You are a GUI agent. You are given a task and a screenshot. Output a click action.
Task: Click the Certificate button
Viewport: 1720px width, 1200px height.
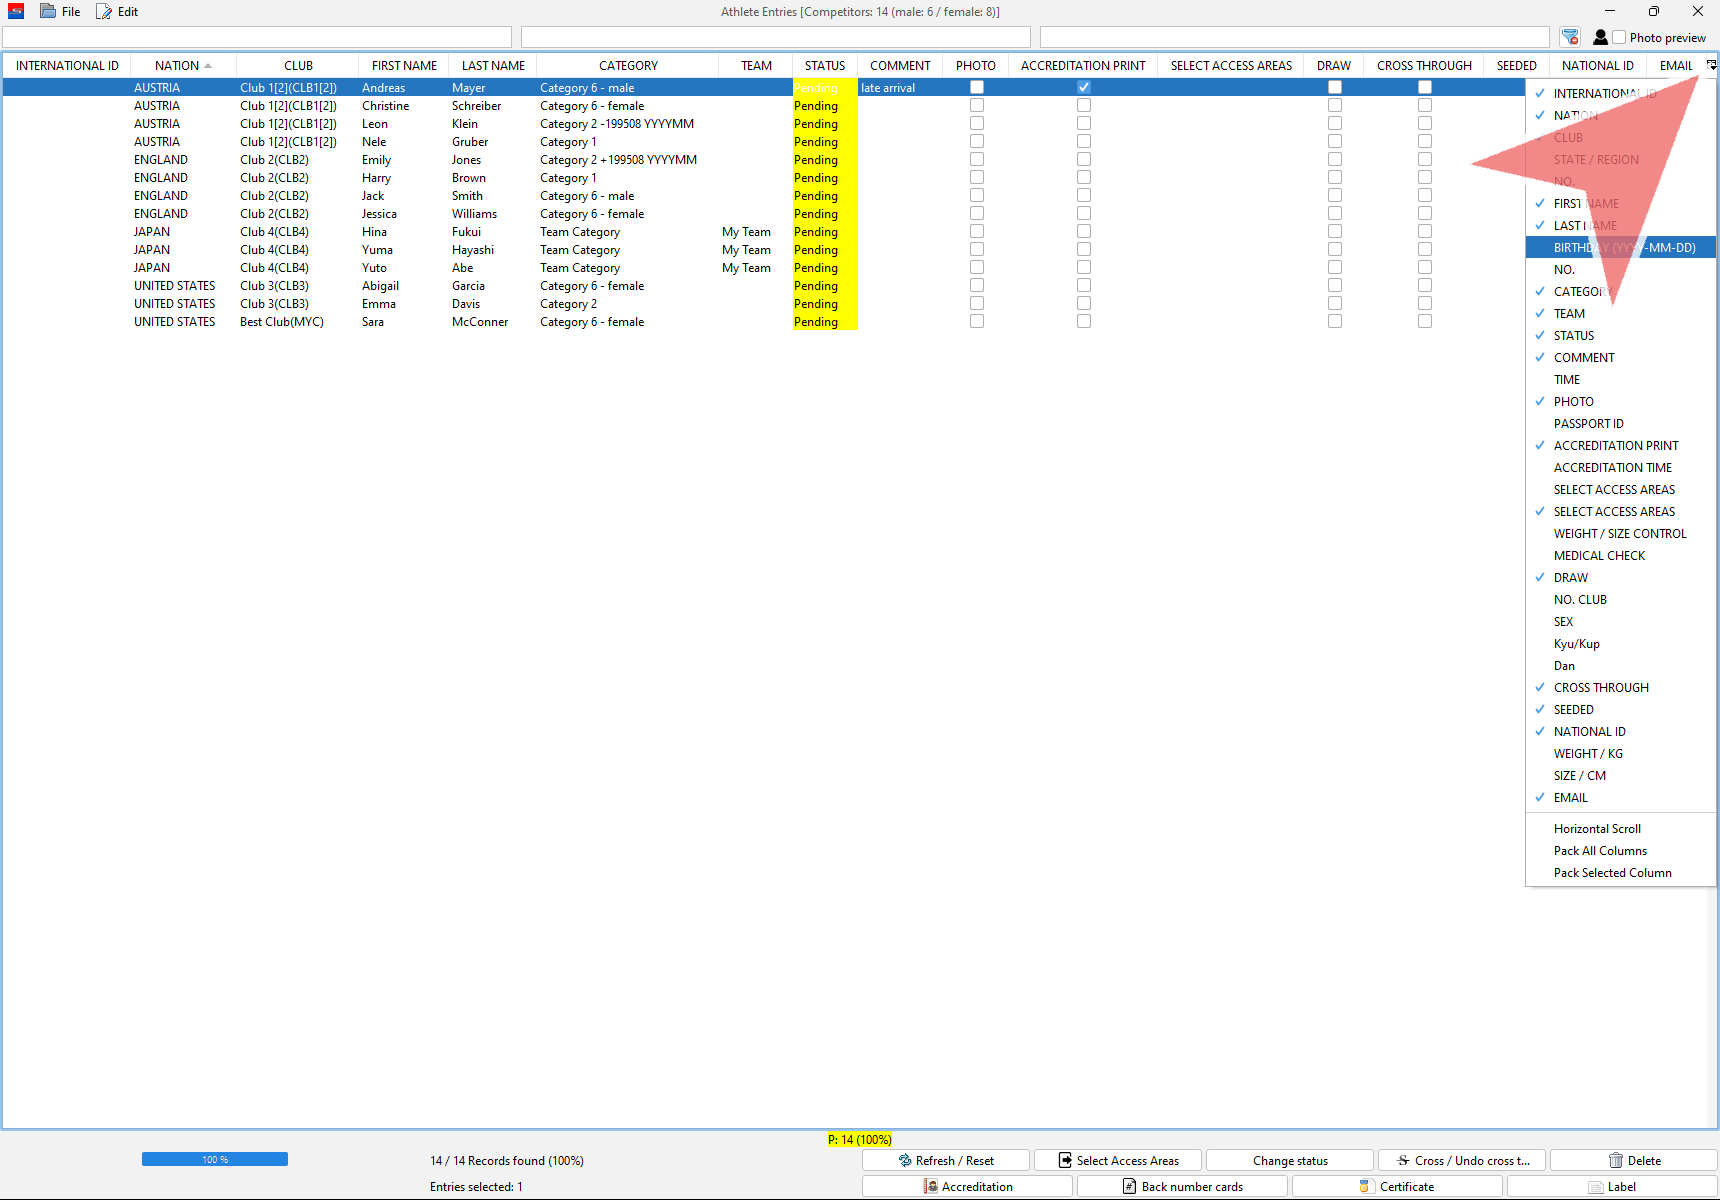tap(1397, 1186)
